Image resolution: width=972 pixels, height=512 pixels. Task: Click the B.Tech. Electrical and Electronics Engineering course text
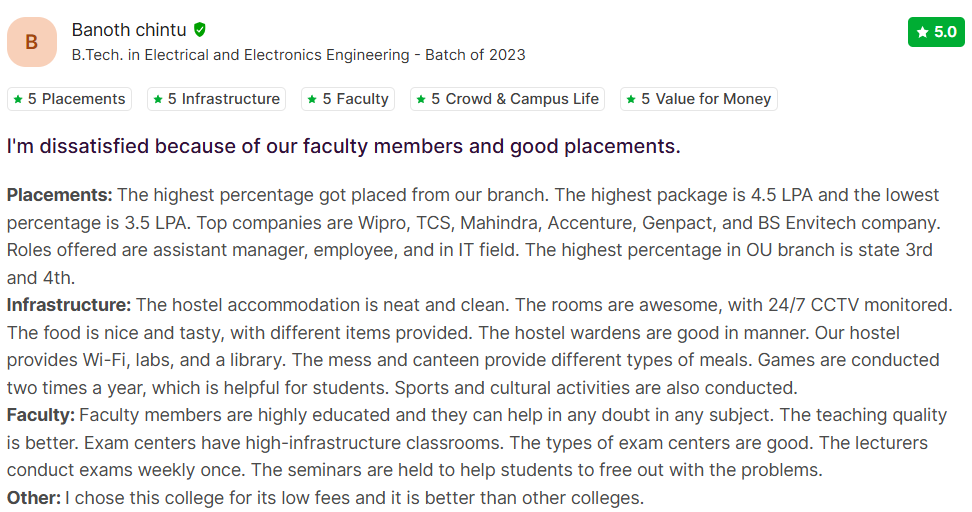pyautogui.click(x=298, y=55)
